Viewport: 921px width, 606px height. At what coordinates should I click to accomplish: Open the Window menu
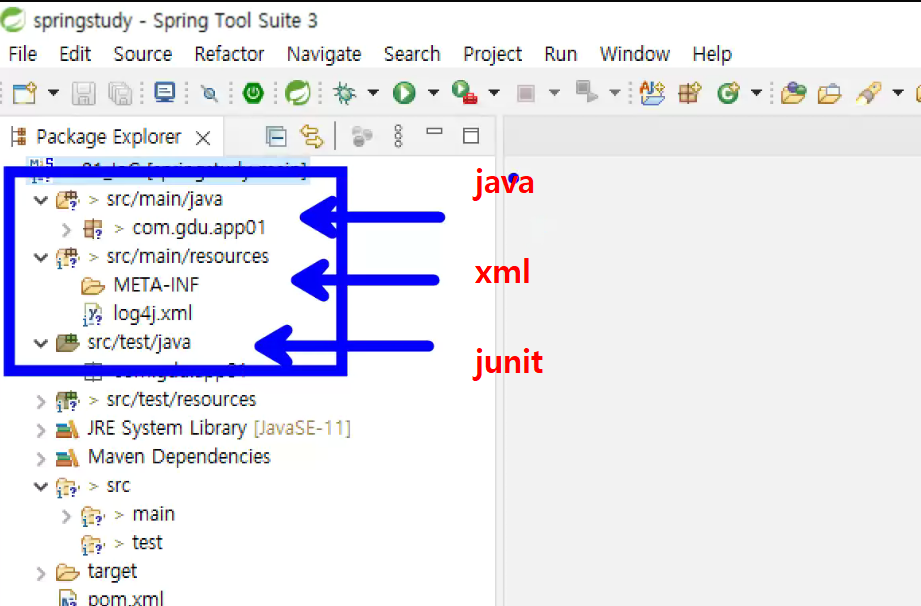coord(634,54)
